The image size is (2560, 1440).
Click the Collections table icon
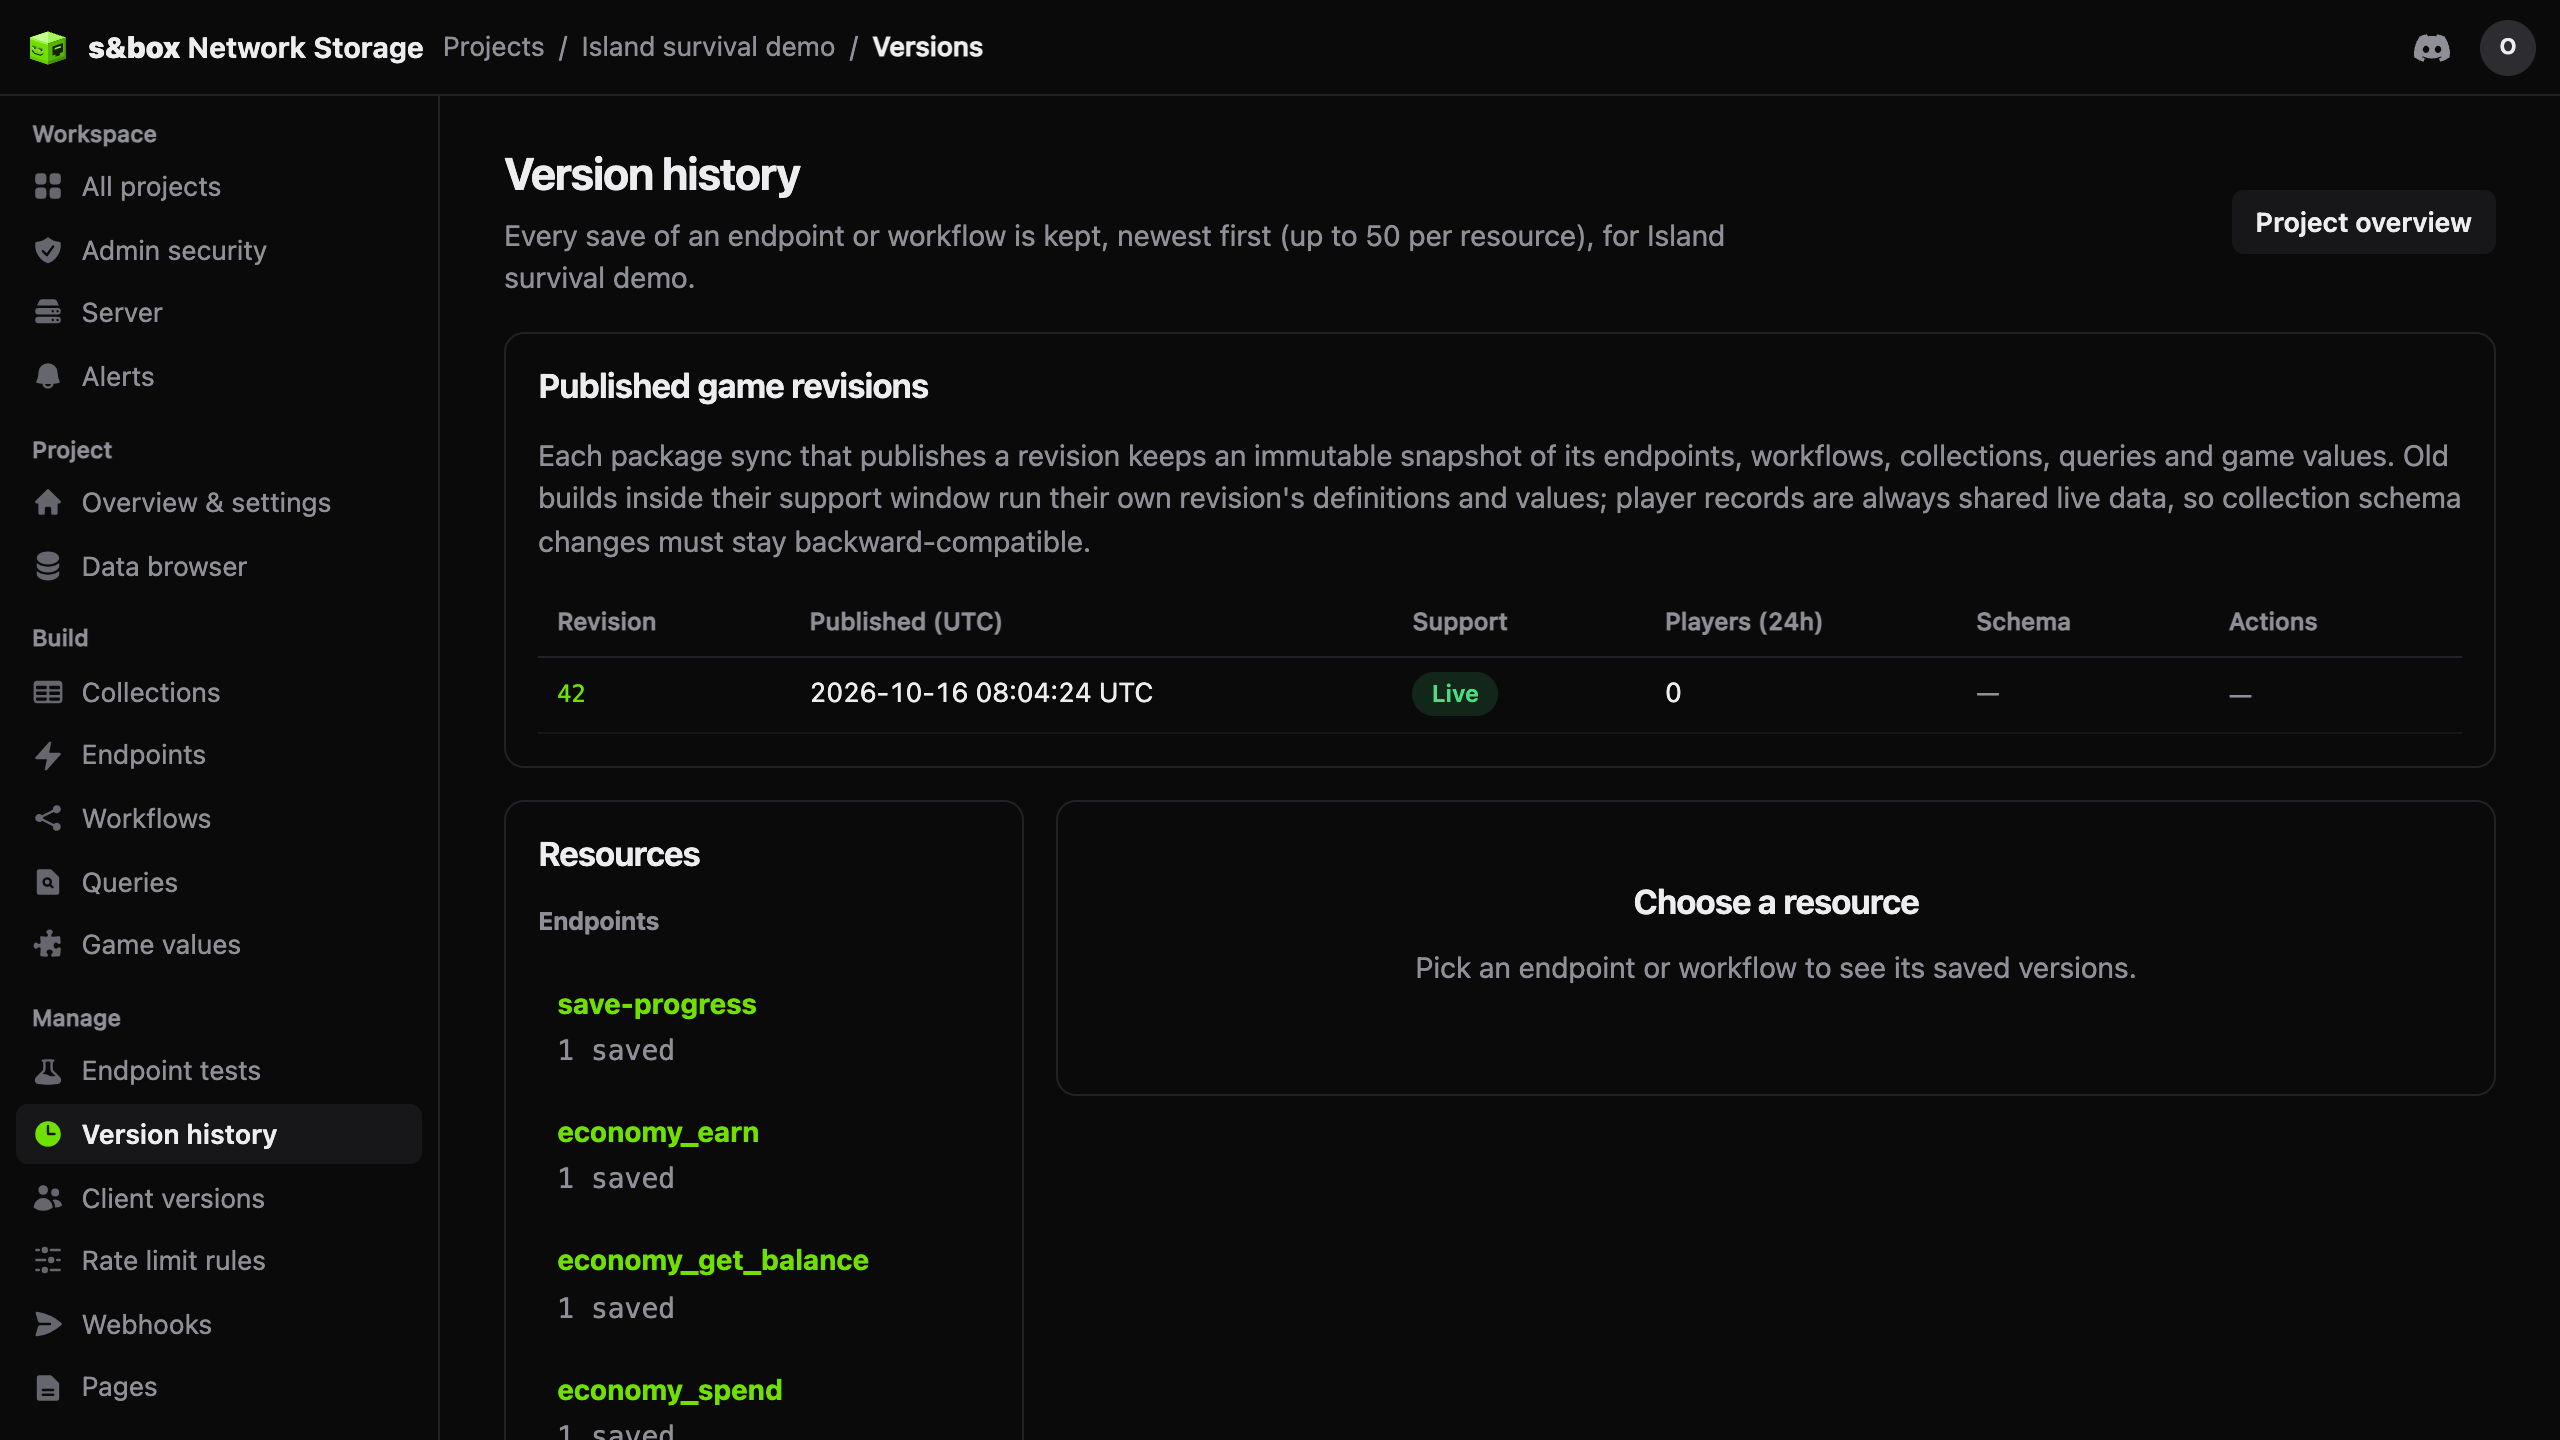tap(48, 692)
